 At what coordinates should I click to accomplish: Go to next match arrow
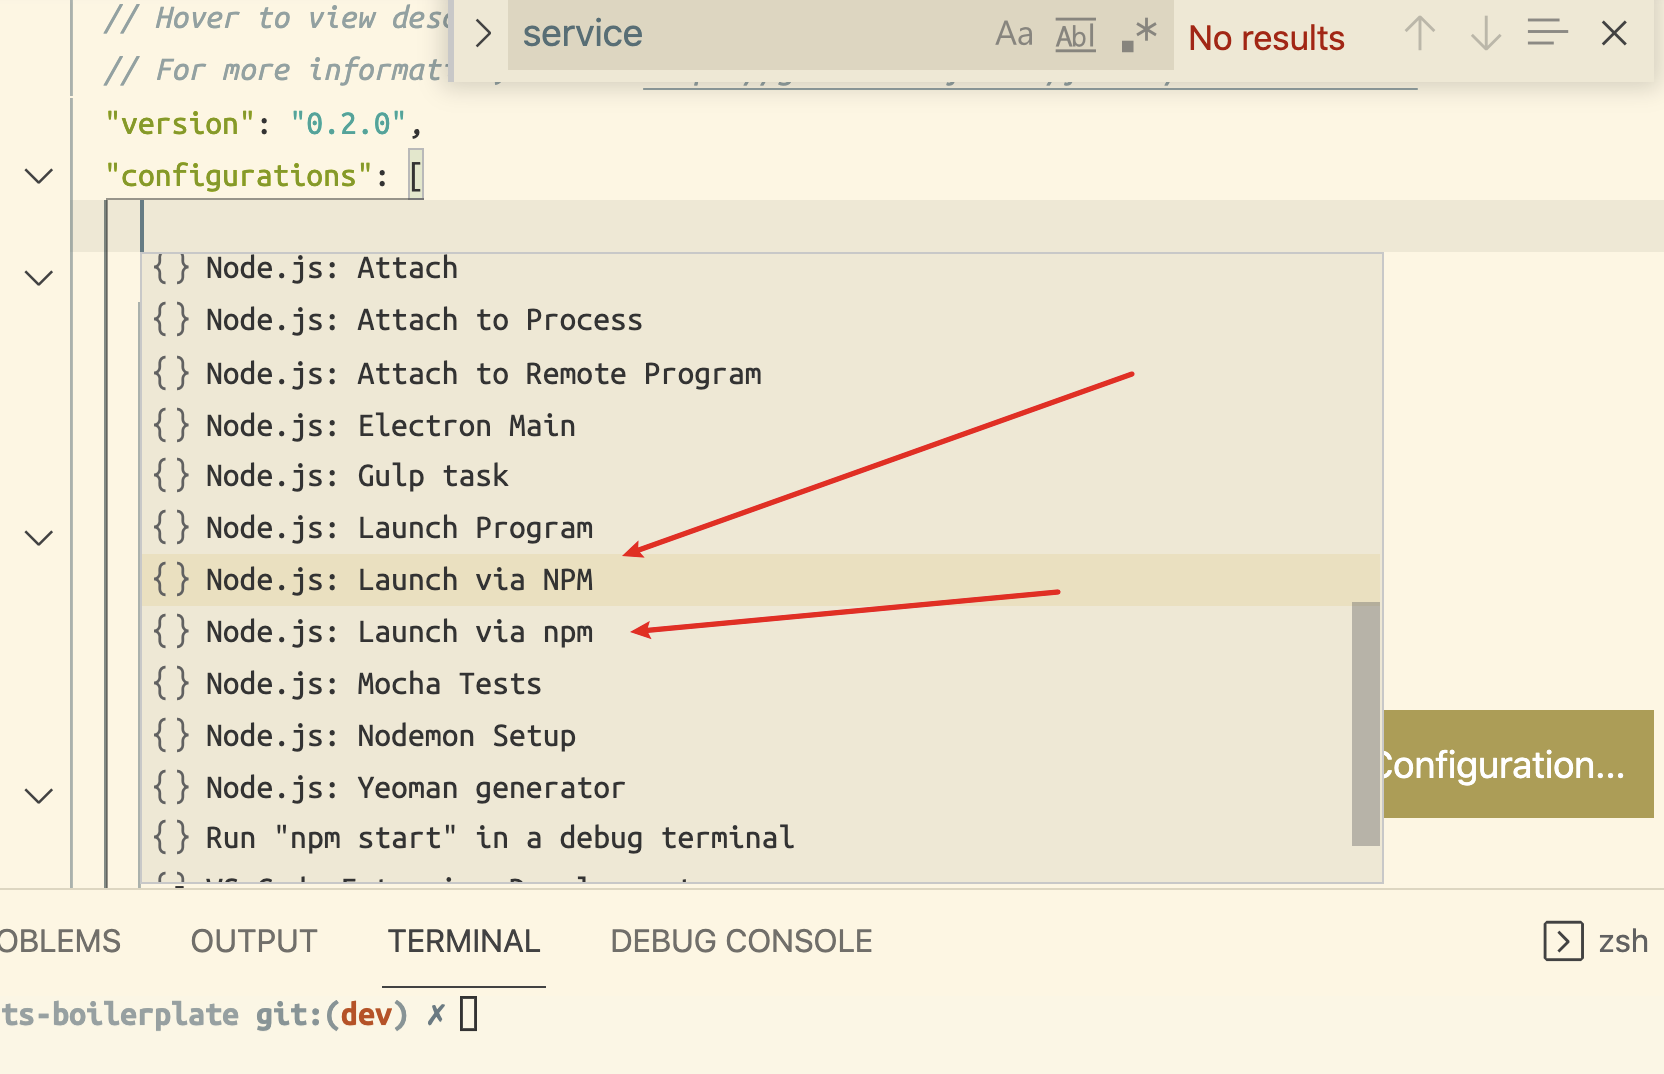click(1486, 34)
